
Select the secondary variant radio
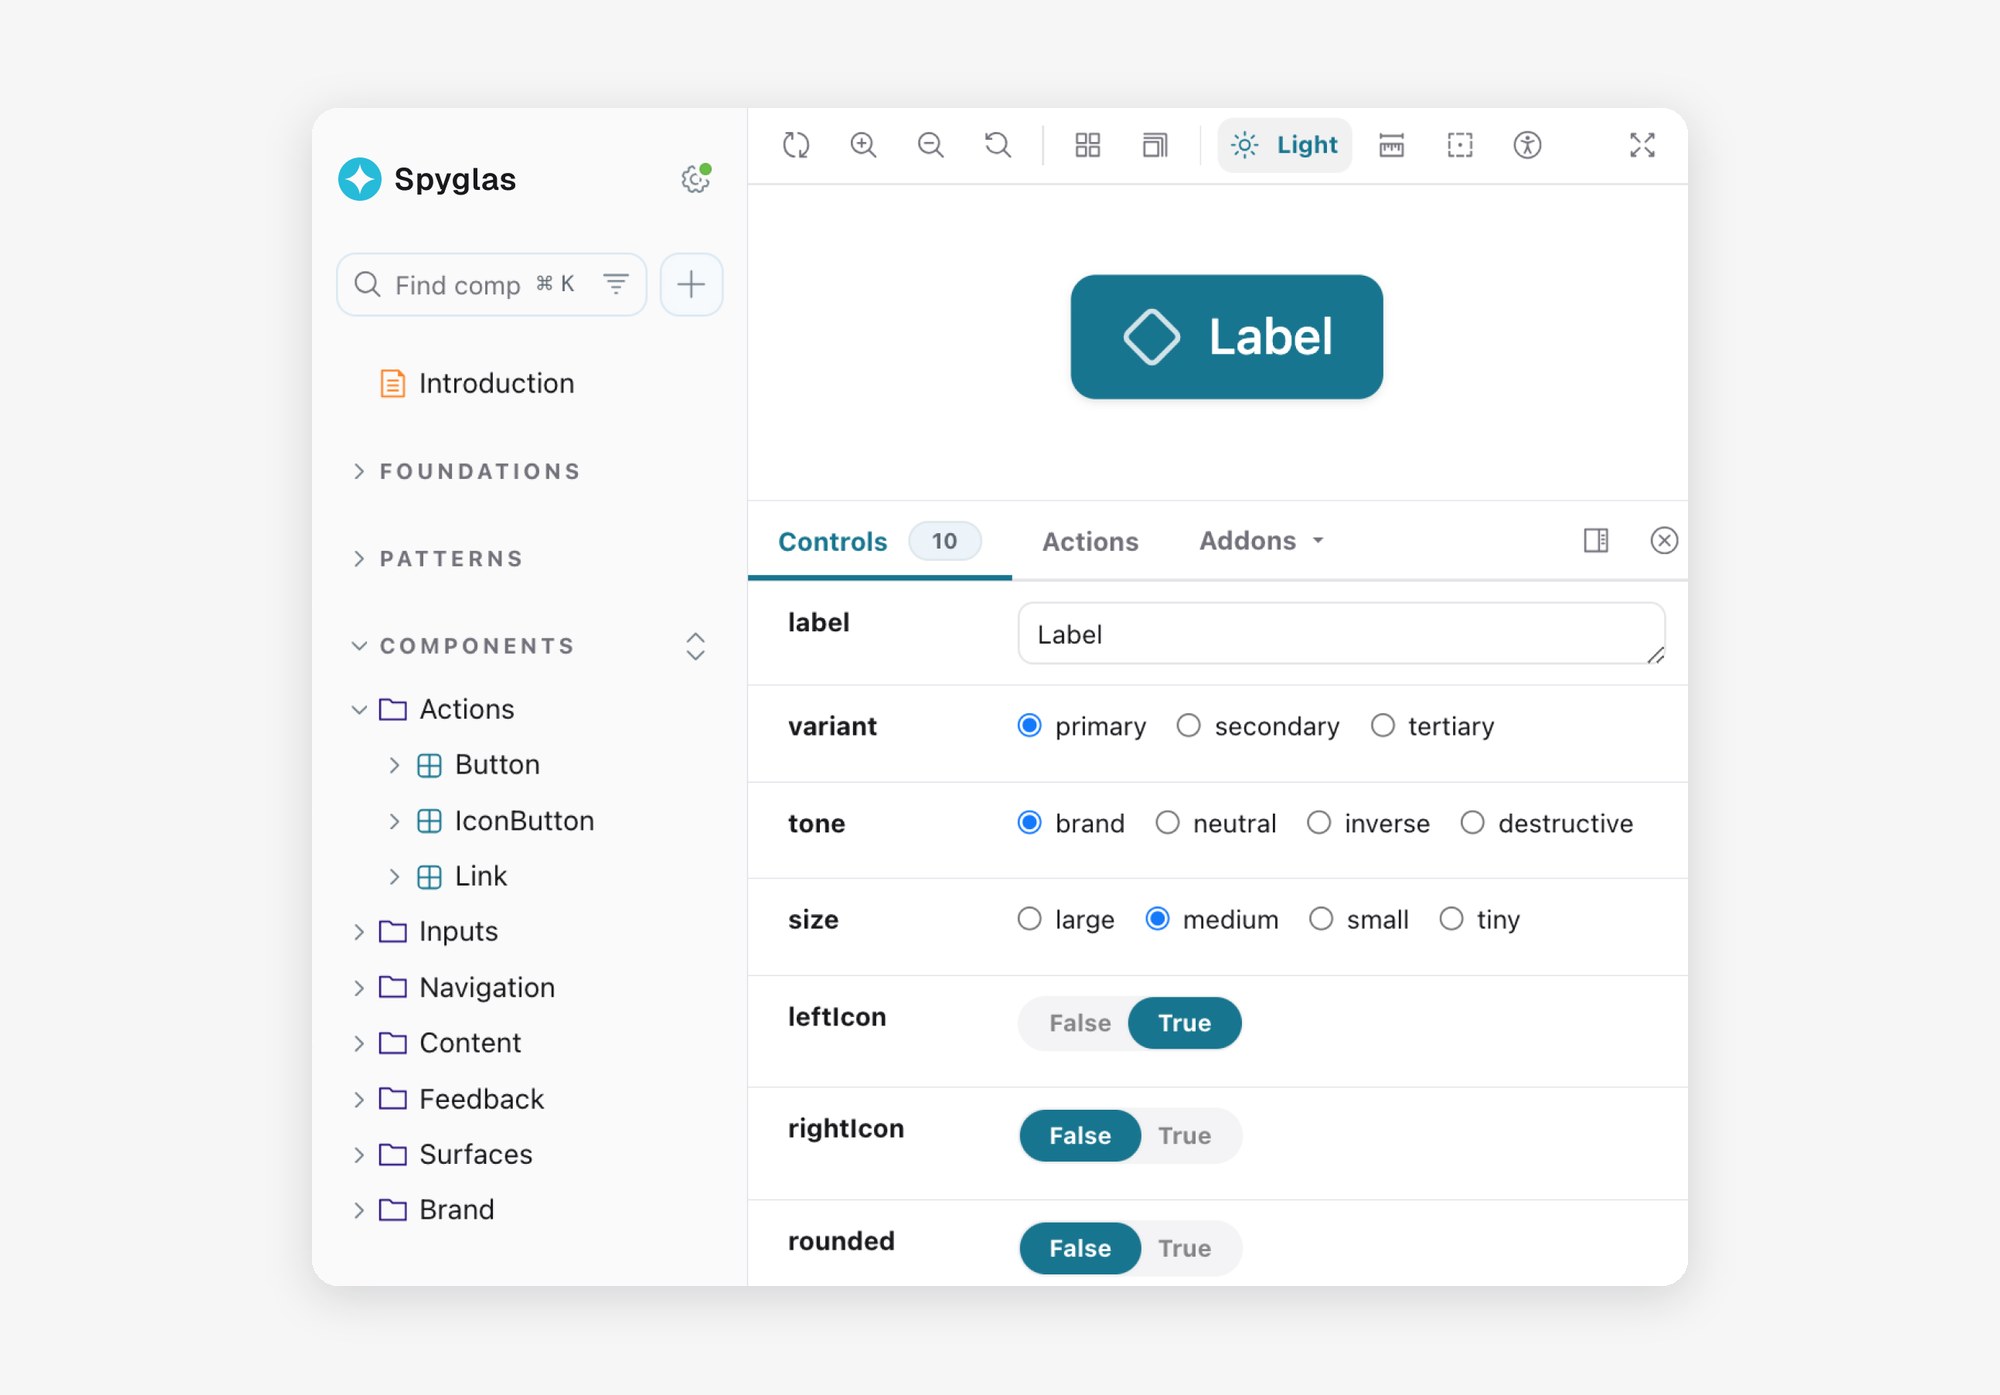tap(1188, 725)
